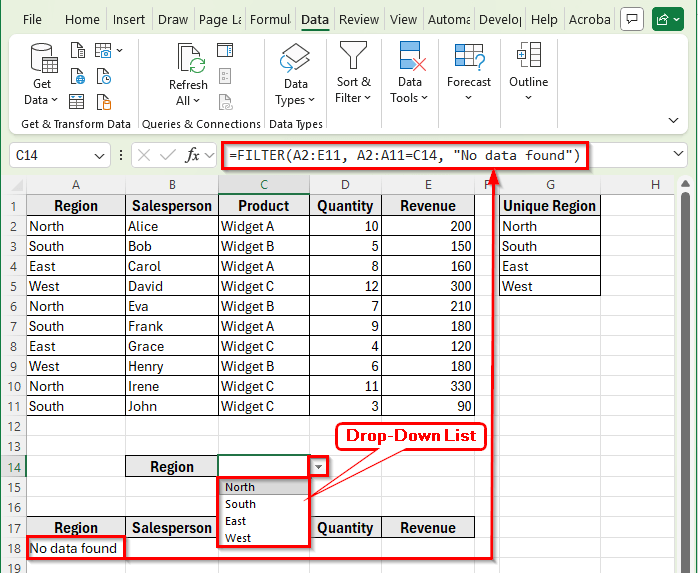Switch to the Home tab
The height and width of the screenshot is (573, 698).
point(82,20)
